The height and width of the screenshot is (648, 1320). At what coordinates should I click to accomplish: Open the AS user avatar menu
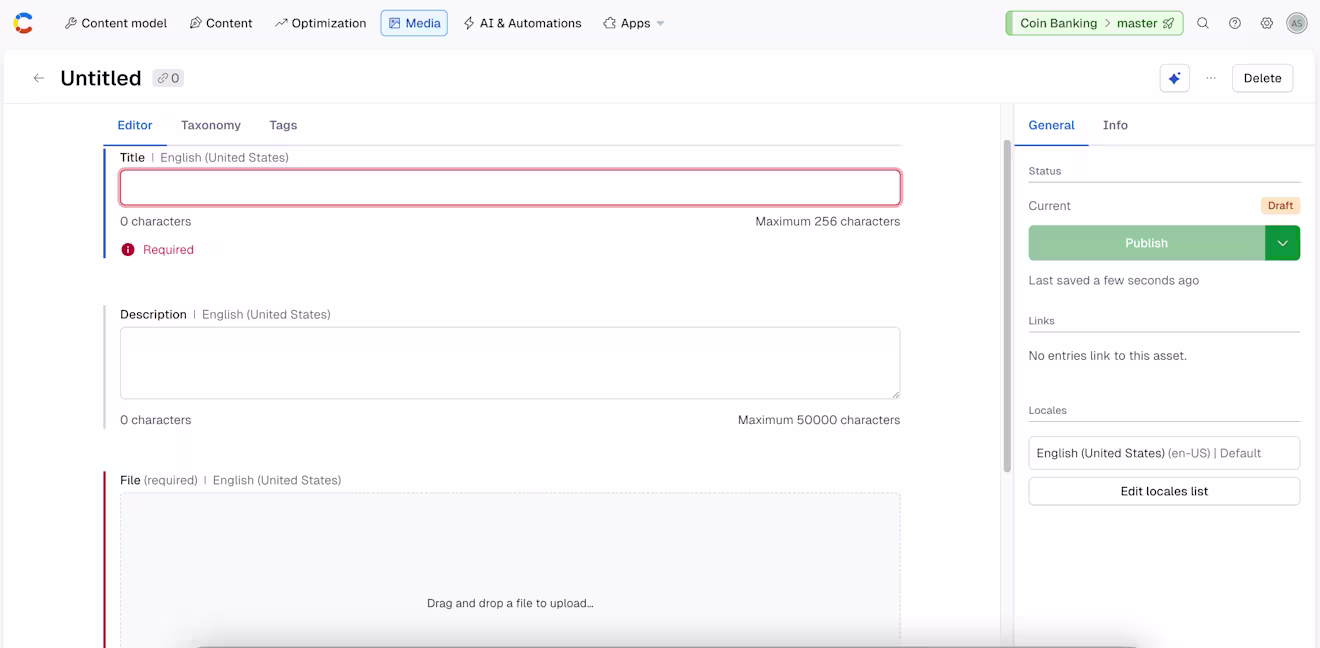[x=1297, y=23]
